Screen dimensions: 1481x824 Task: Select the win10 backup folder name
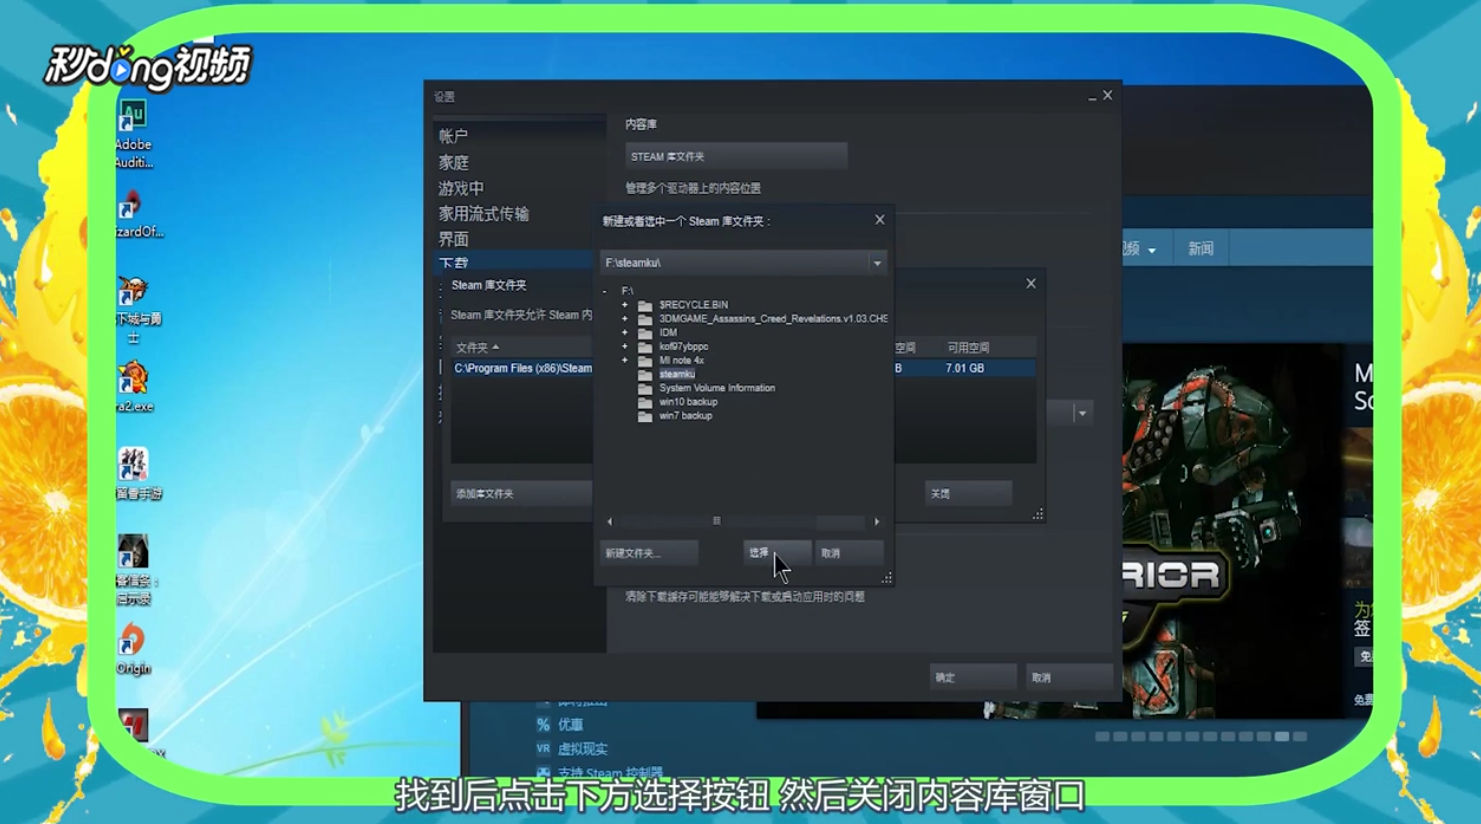pos(688,402)
